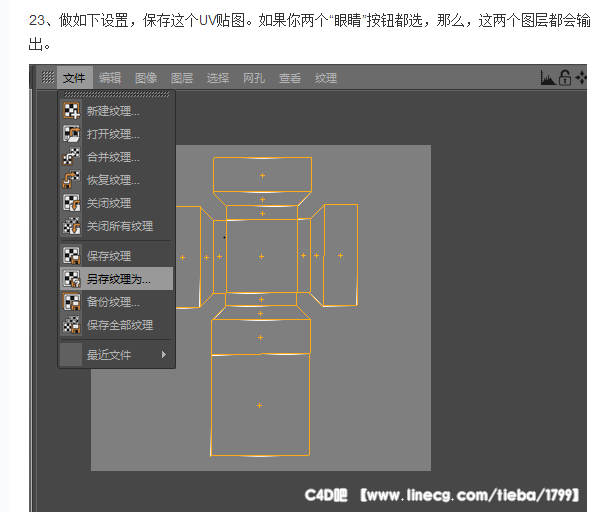Viewport: 605px width, 512px height.
Task: Choose 打开纹理... menu entry
Action: (x=117, y=134)
